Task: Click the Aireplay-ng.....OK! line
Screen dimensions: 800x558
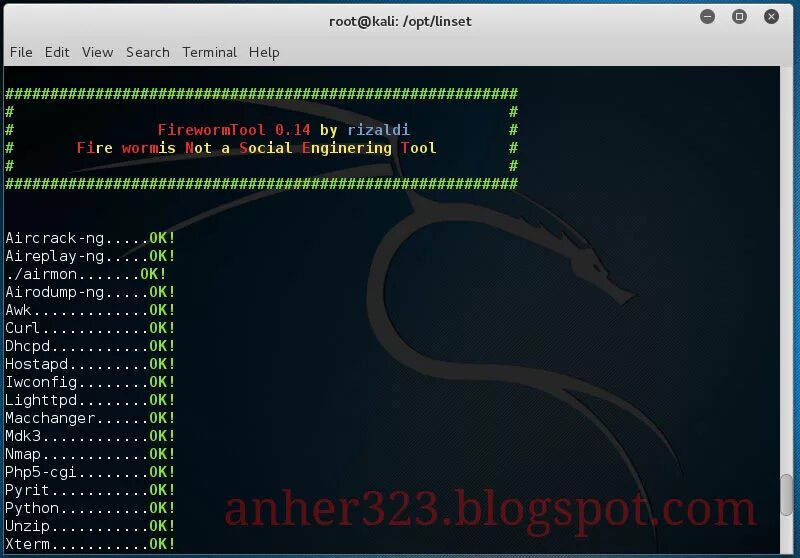Action: pos(90,256)
